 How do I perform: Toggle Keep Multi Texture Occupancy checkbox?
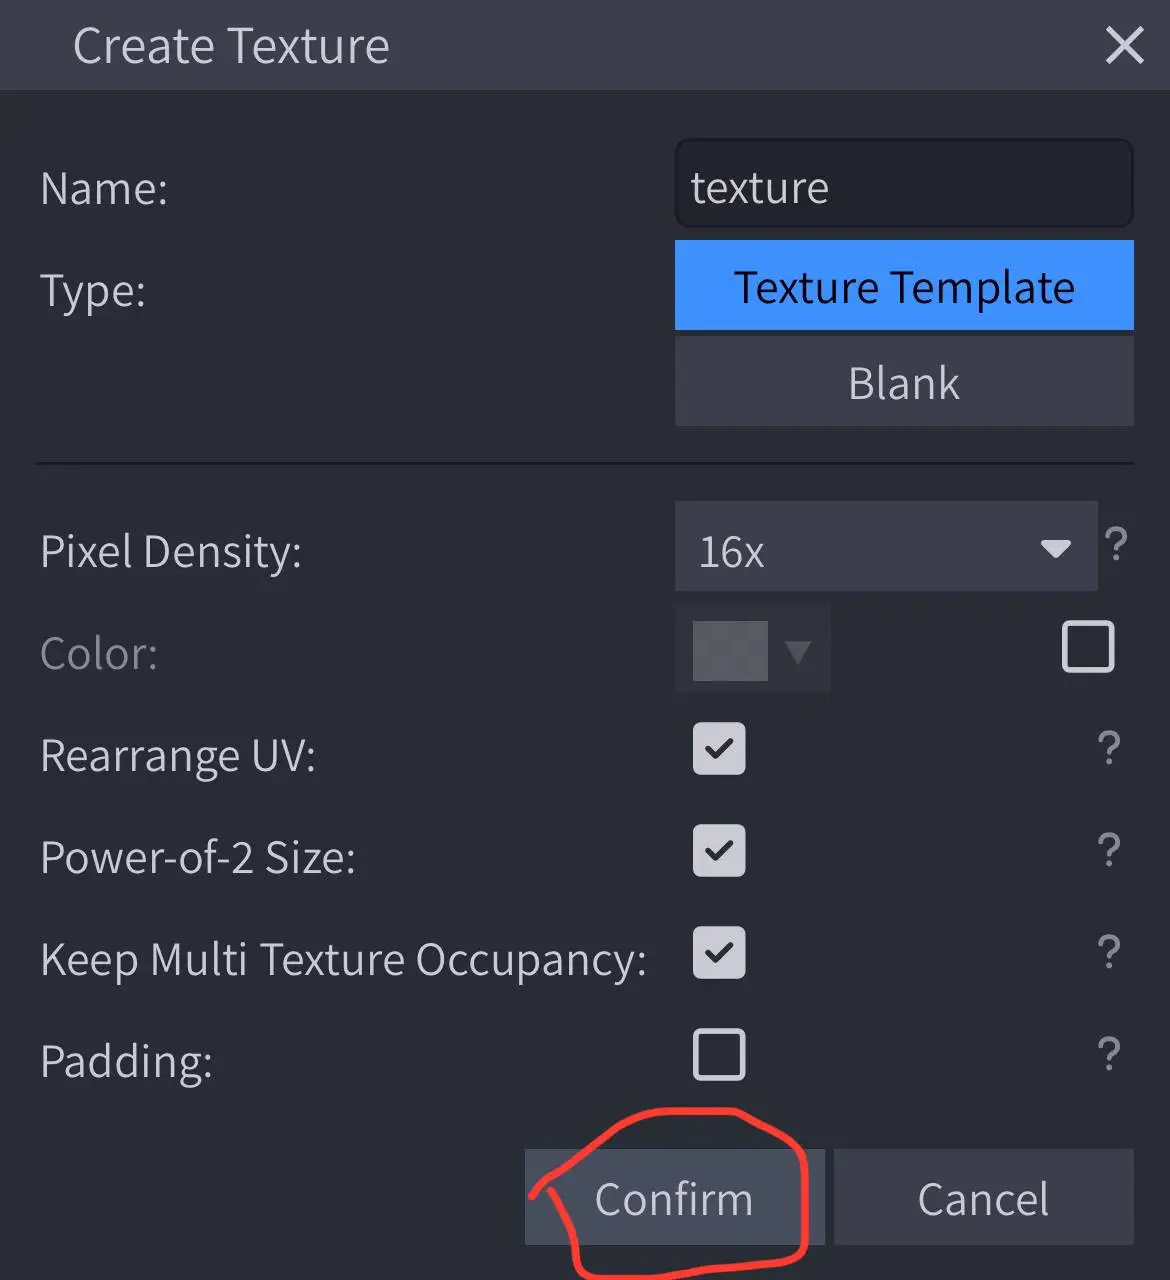[719, 953]
